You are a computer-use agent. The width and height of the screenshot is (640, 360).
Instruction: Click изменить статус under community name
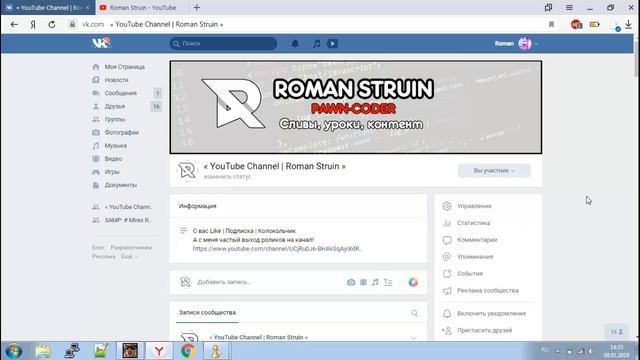click(x=227, y=177)
